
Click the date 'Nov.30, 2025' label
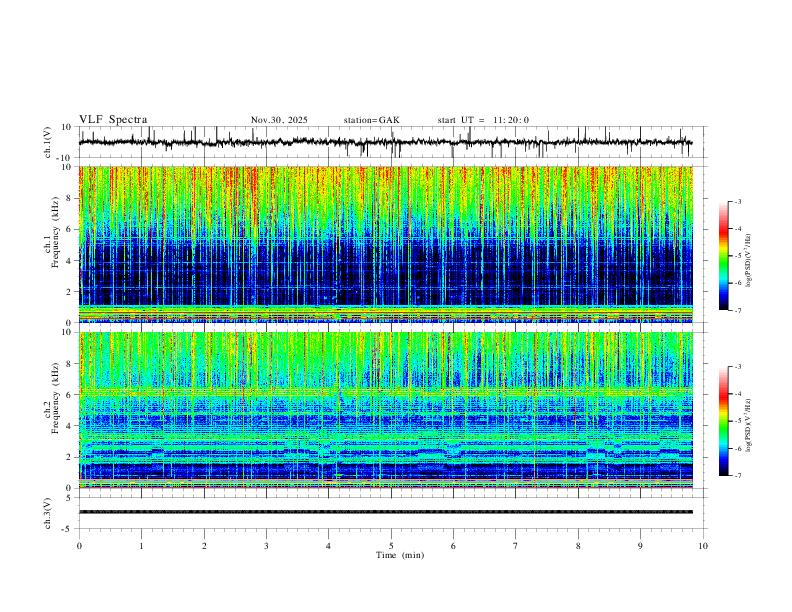[279, 120]
